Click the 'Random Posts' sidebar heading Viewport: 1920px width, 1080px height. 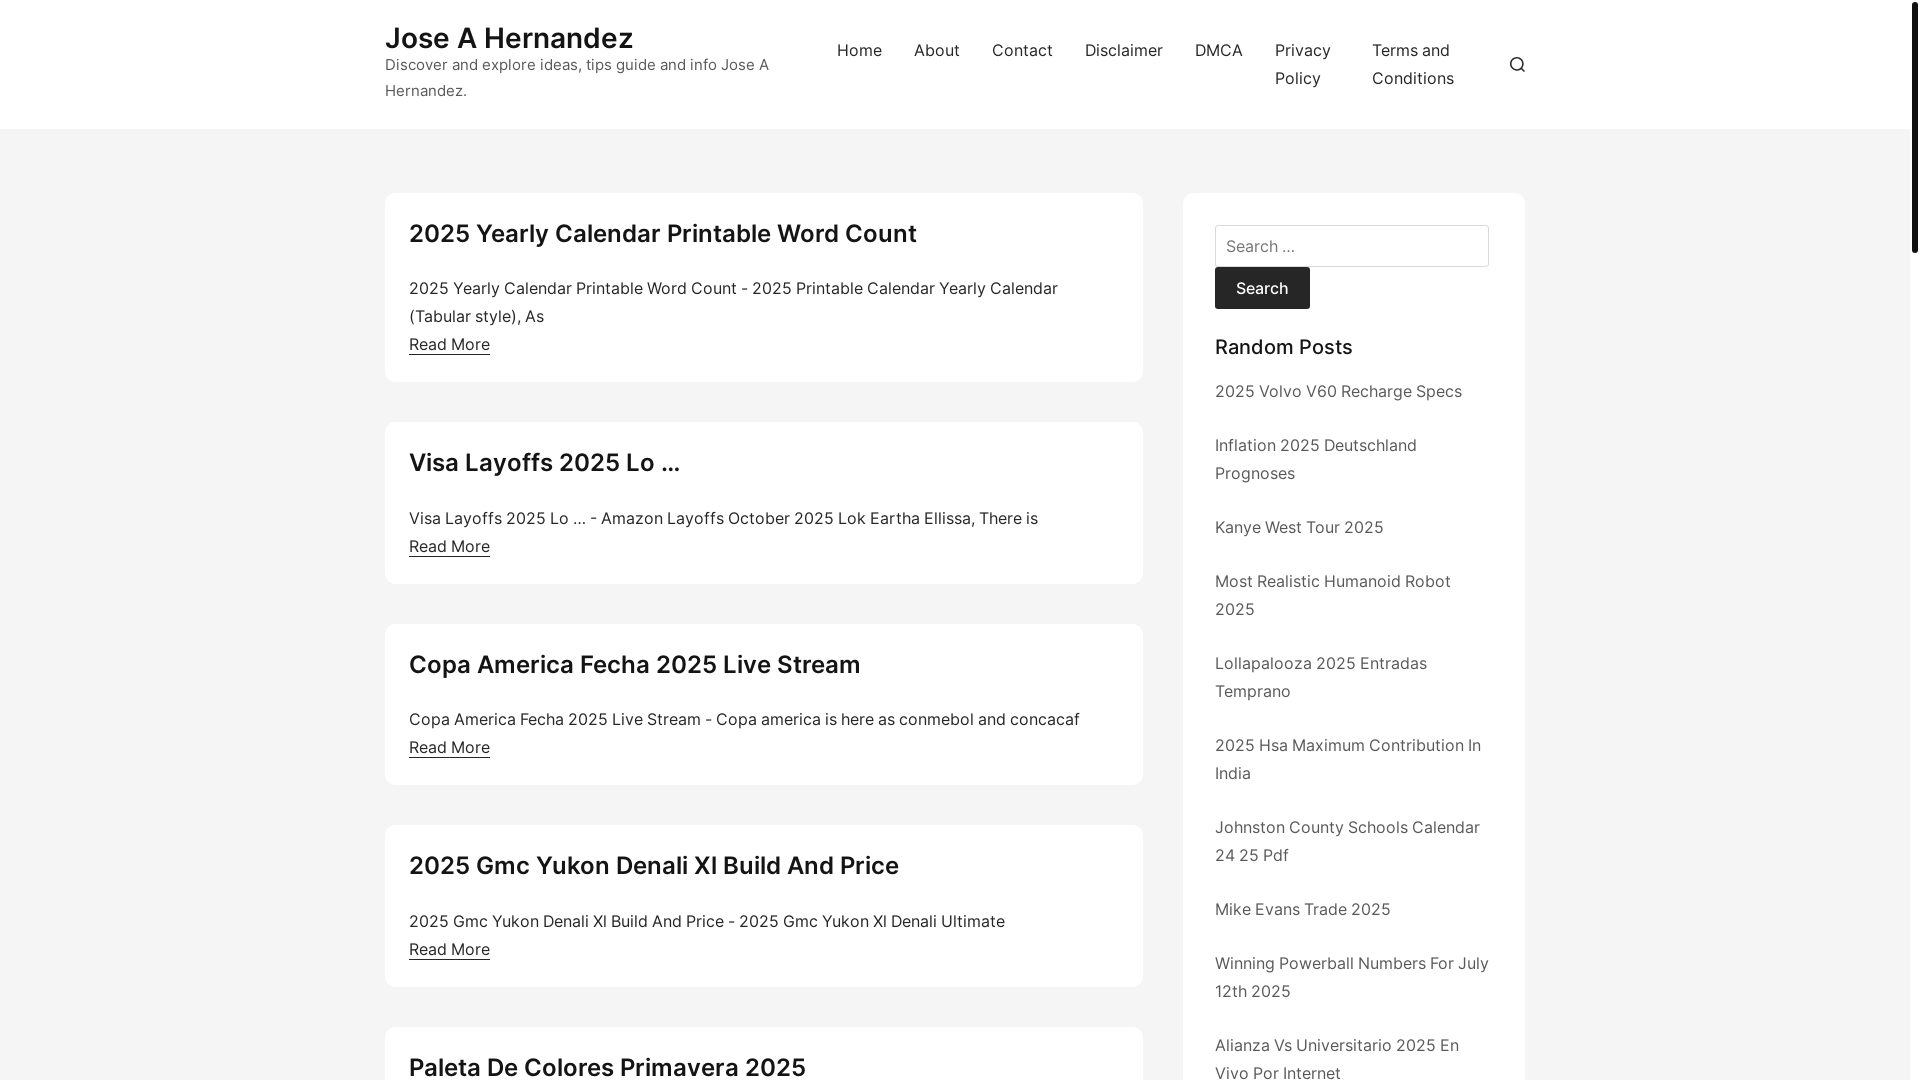tap(1283, 347)
